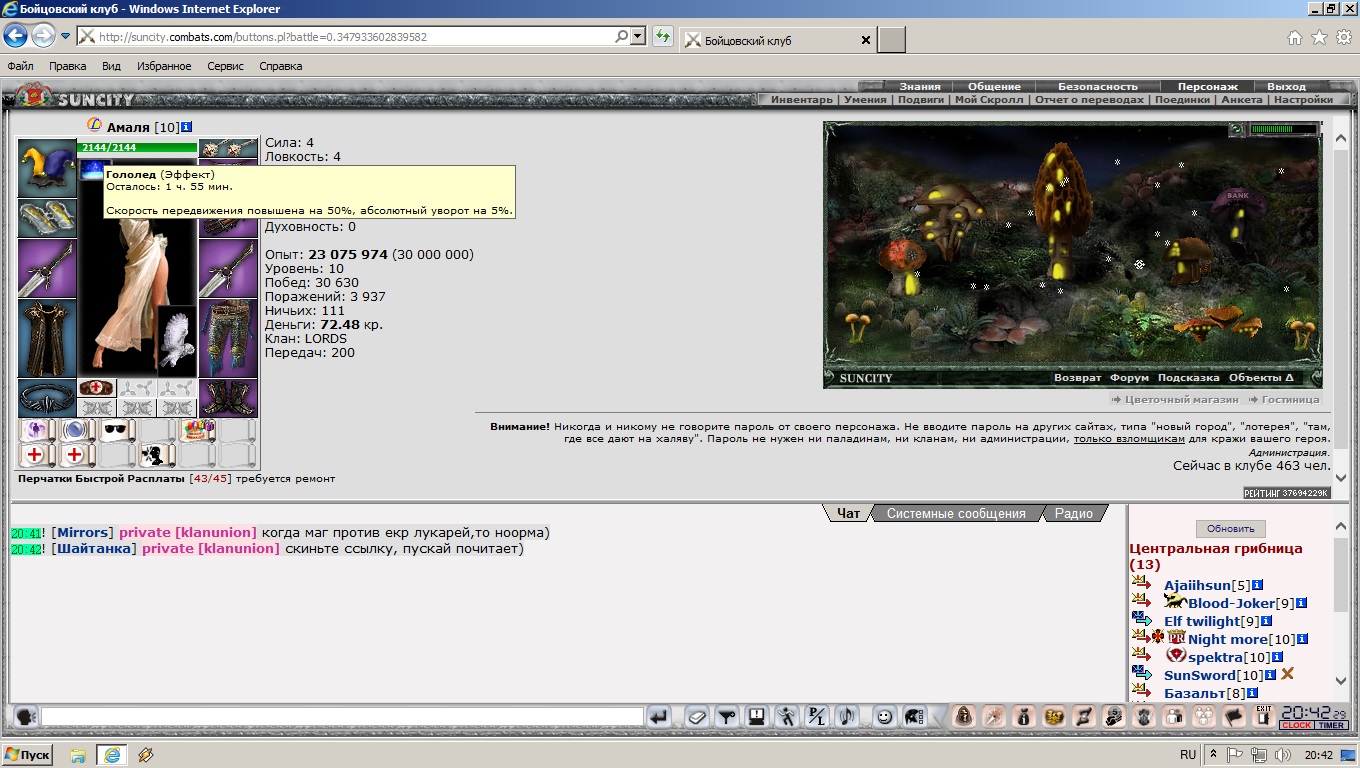This screenshot has height=768, width=1360.
Task: Click the IE Home icon
Action: [1295, 37]
